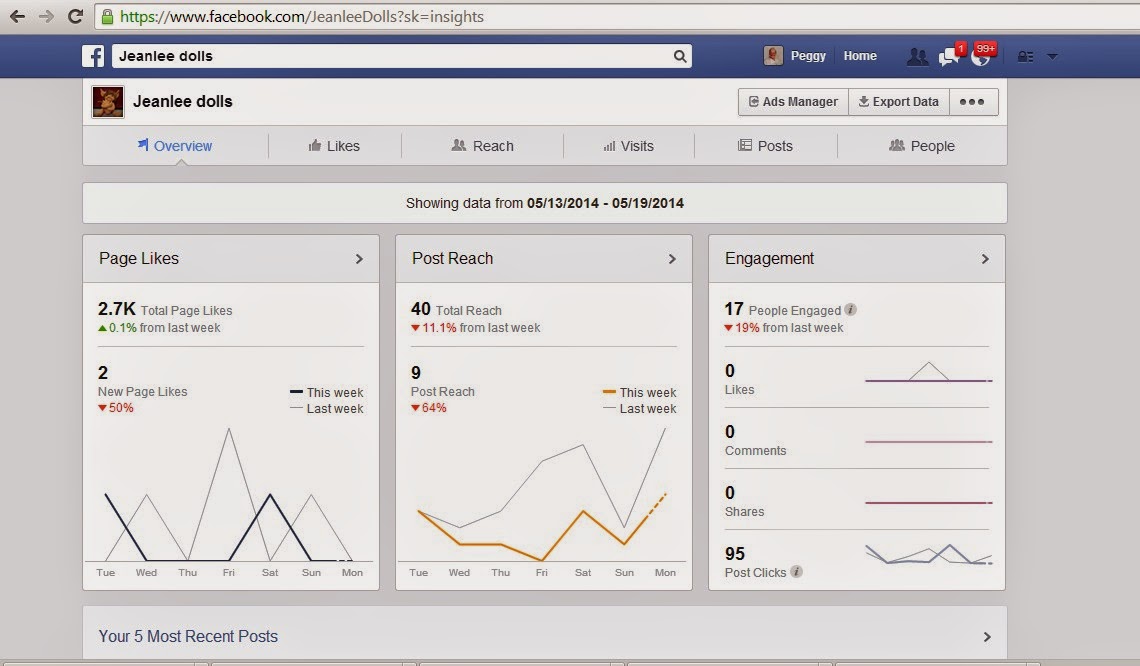Click the Post Clicks info tooltip icon
The width and height of the screenshot is (1140, 666).
(x=797, y=572)
